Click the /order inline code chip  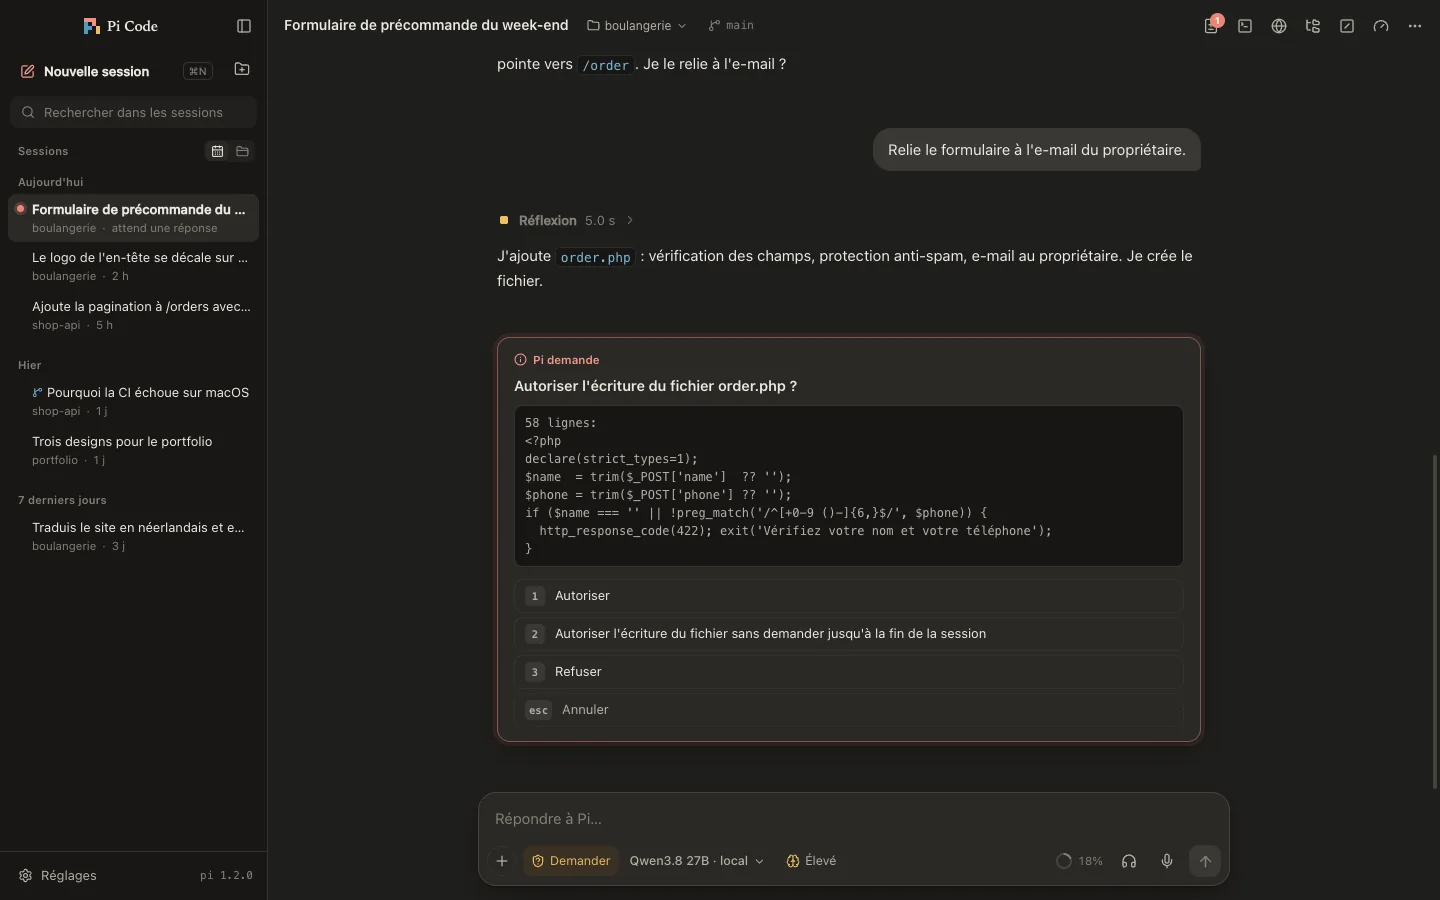coord(606,65)
